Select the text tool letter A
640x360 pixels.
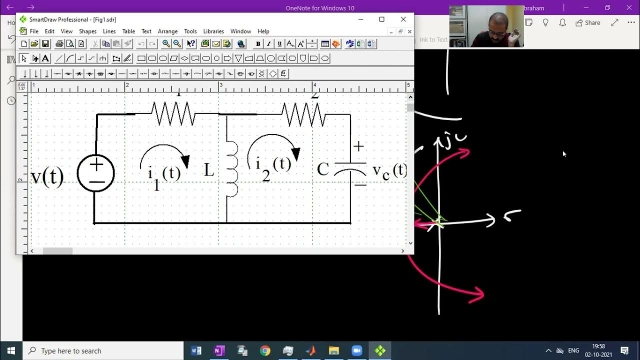coord(46,59)
